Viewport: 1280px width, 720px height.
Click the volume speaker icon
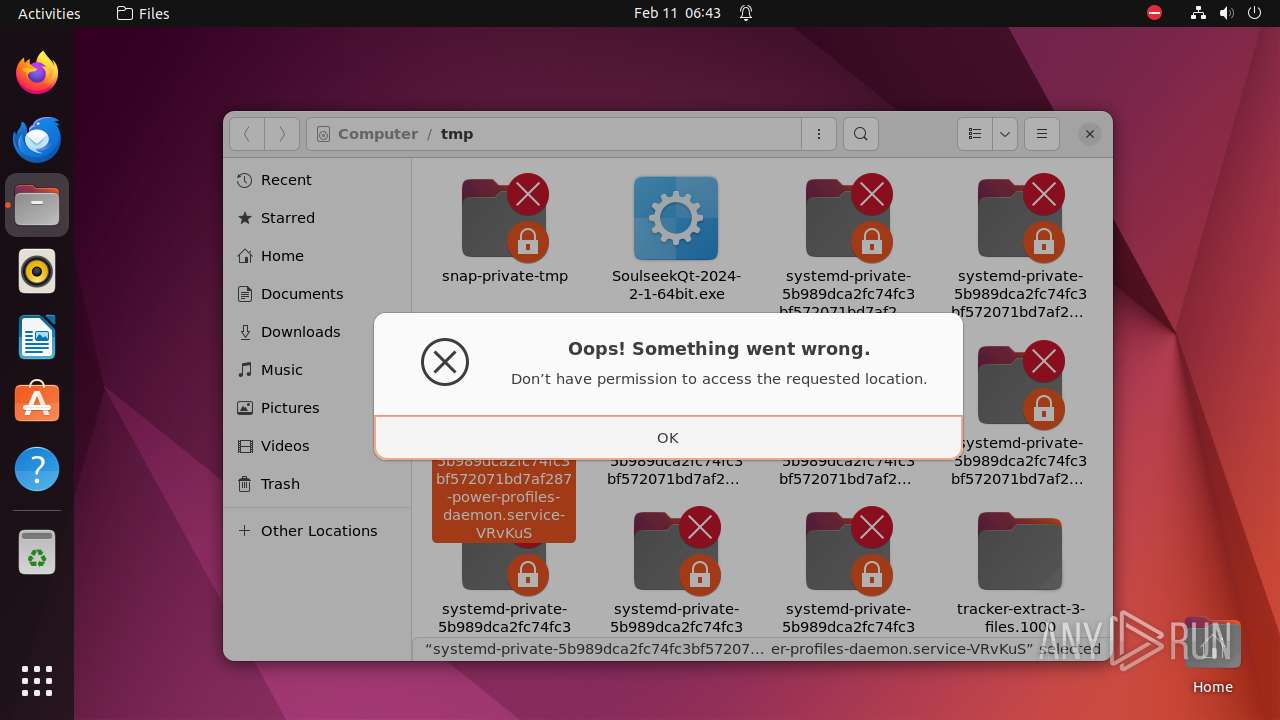tap(1227, 13)
